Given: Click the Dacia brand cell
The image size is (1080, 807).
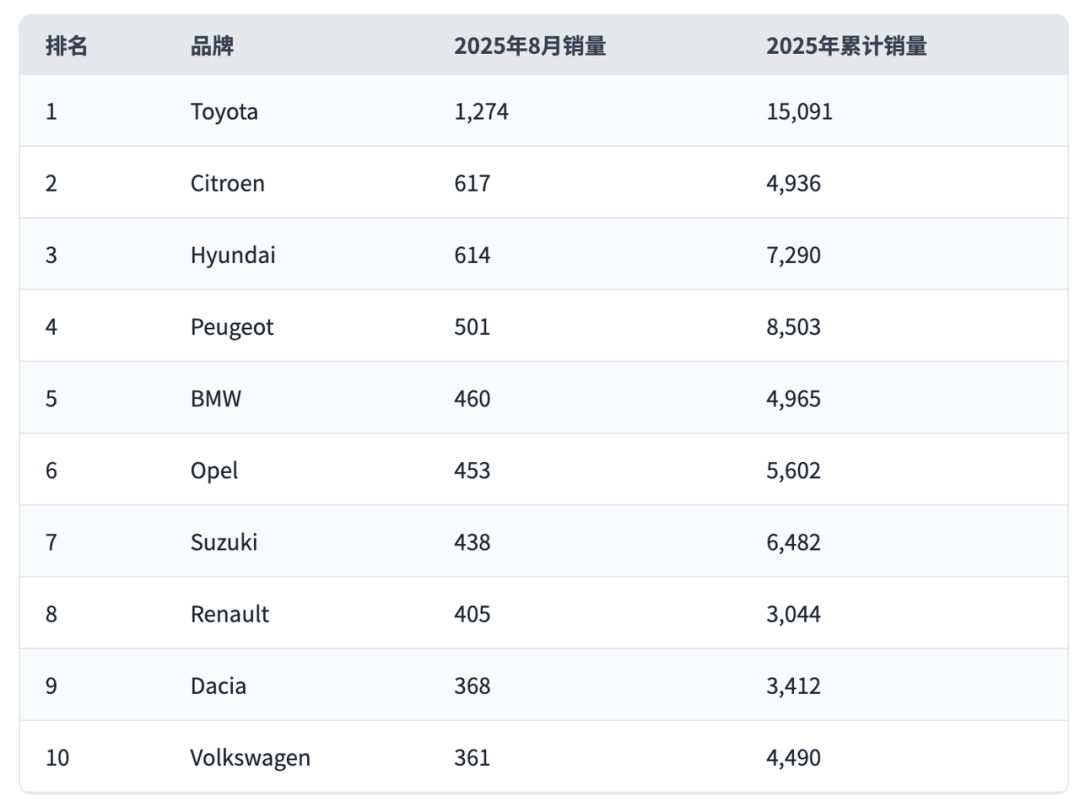Looking at the screenshot, I should [218, 686].
